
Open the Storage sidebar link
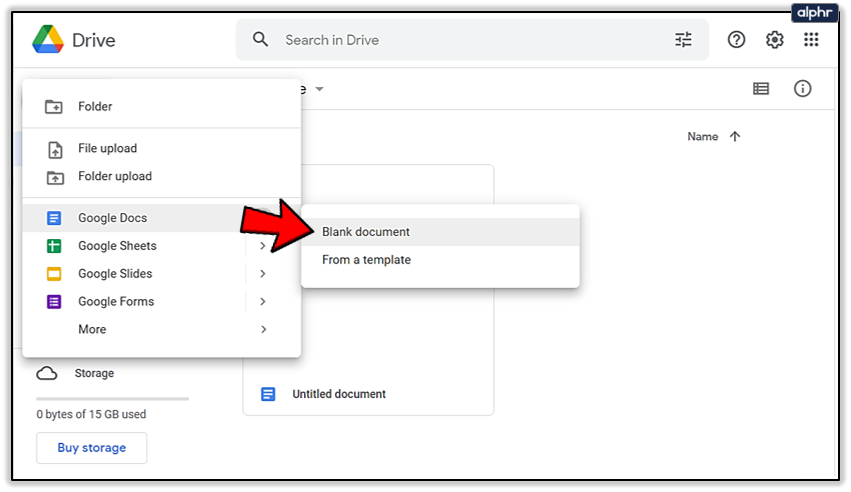pos(94,373)
